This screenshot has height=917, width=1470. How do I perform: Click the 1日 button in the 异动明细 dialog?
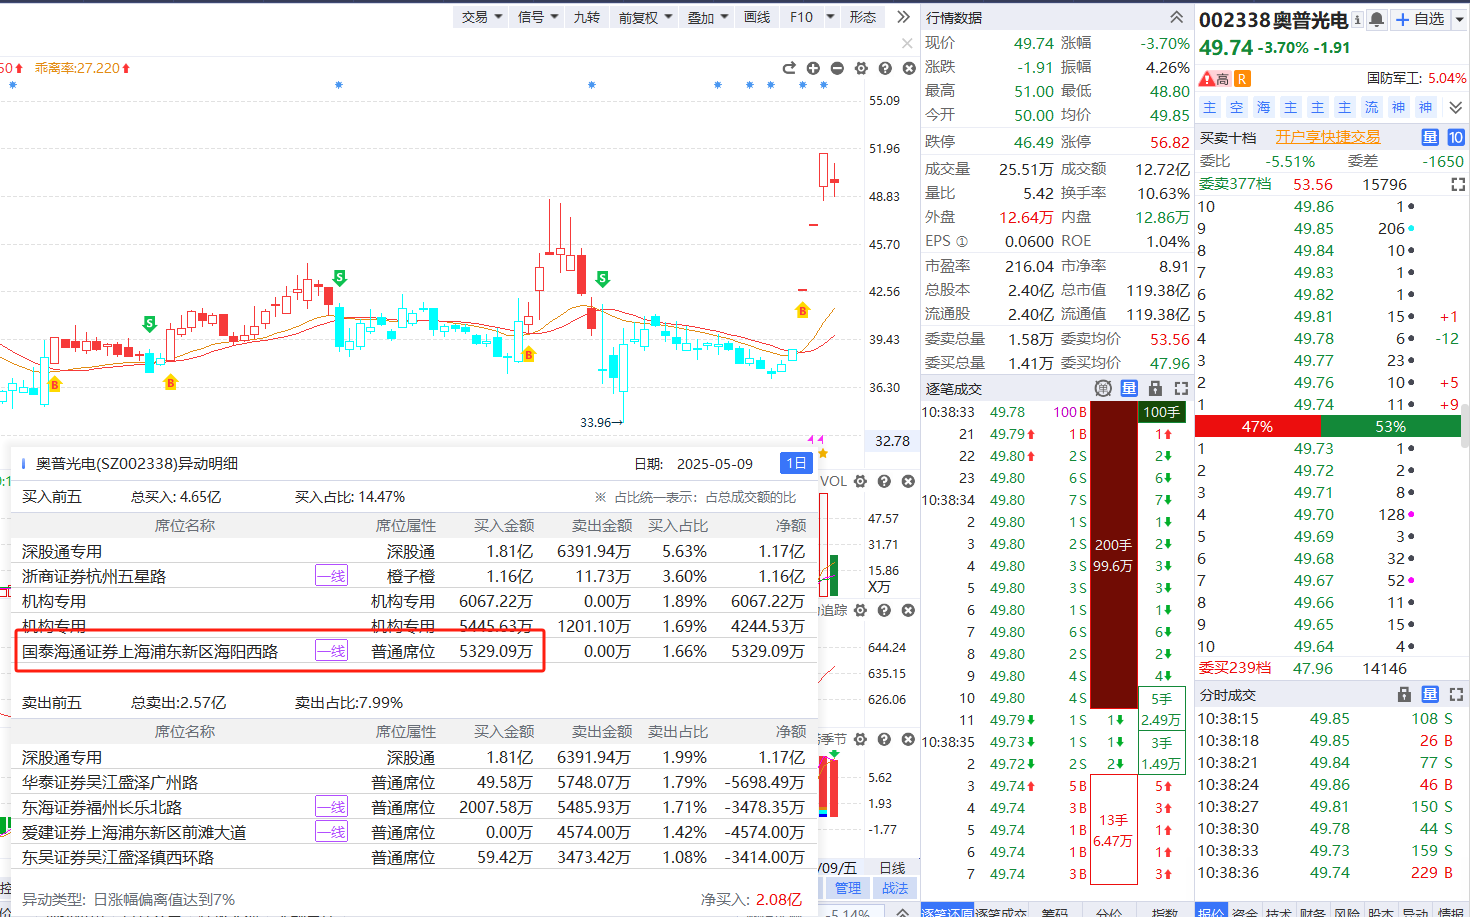pos(796,463)
